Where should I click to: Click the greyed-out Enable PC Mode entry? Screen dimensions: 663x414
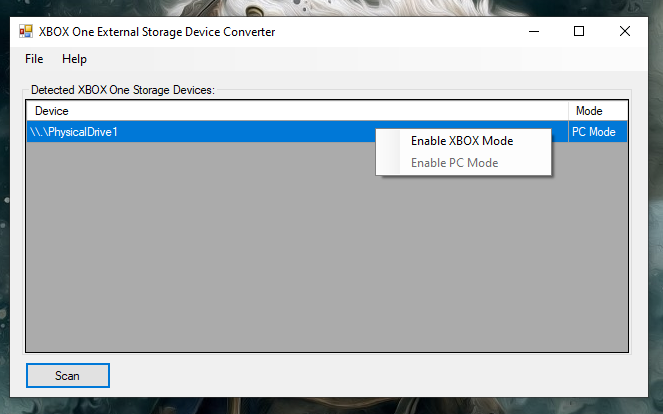[454, 163]
